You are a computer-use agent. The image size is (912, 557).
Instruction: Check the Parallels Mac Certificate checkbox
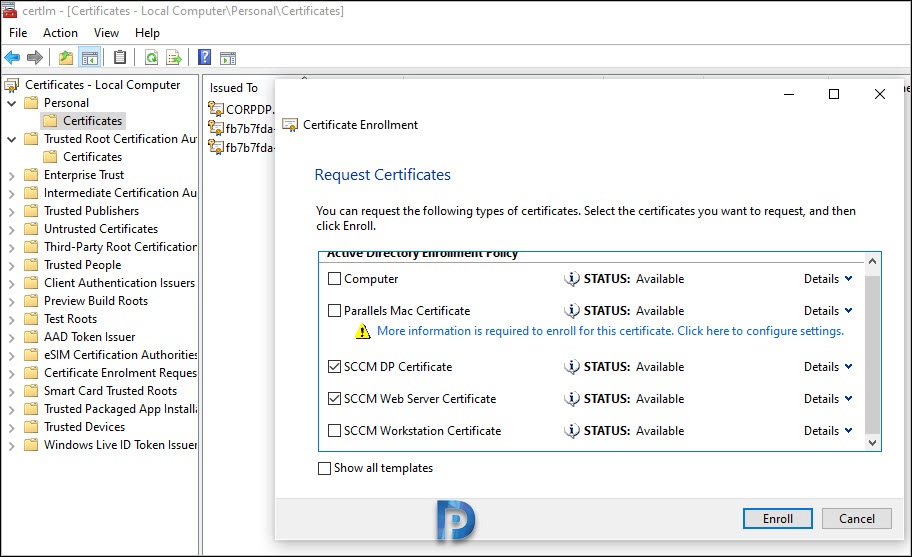tap(334, 311)
